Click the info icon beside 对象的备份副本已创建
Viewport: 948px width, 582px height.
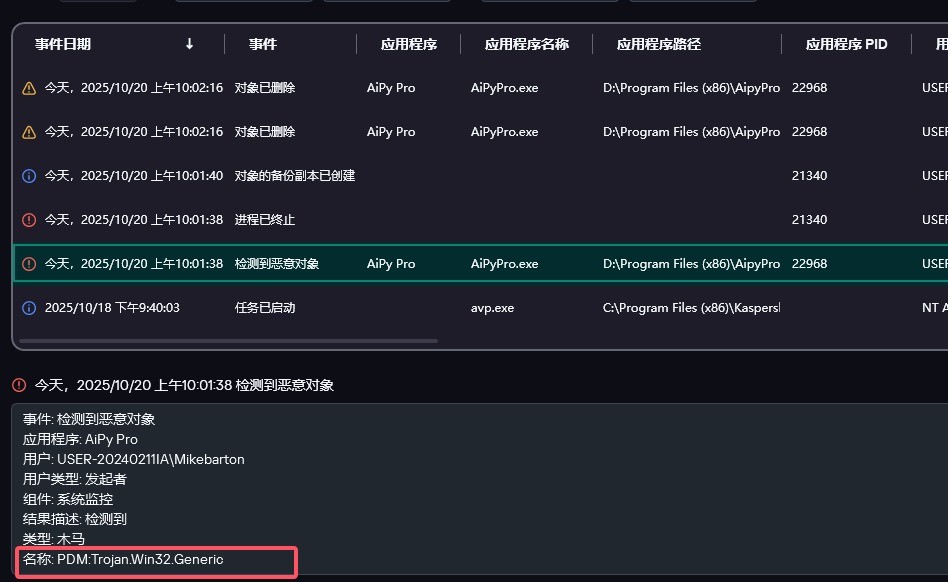[29, 176]
